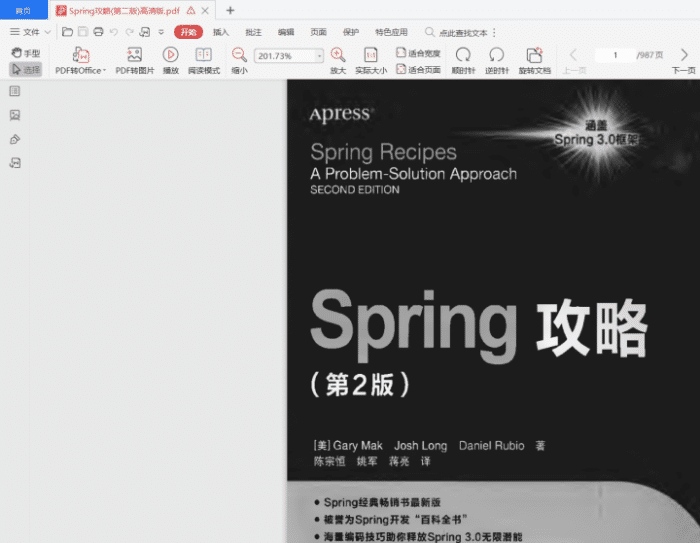
Task: Close the Spring攻略 pdf document tab
Action: [x=205, y=11]
